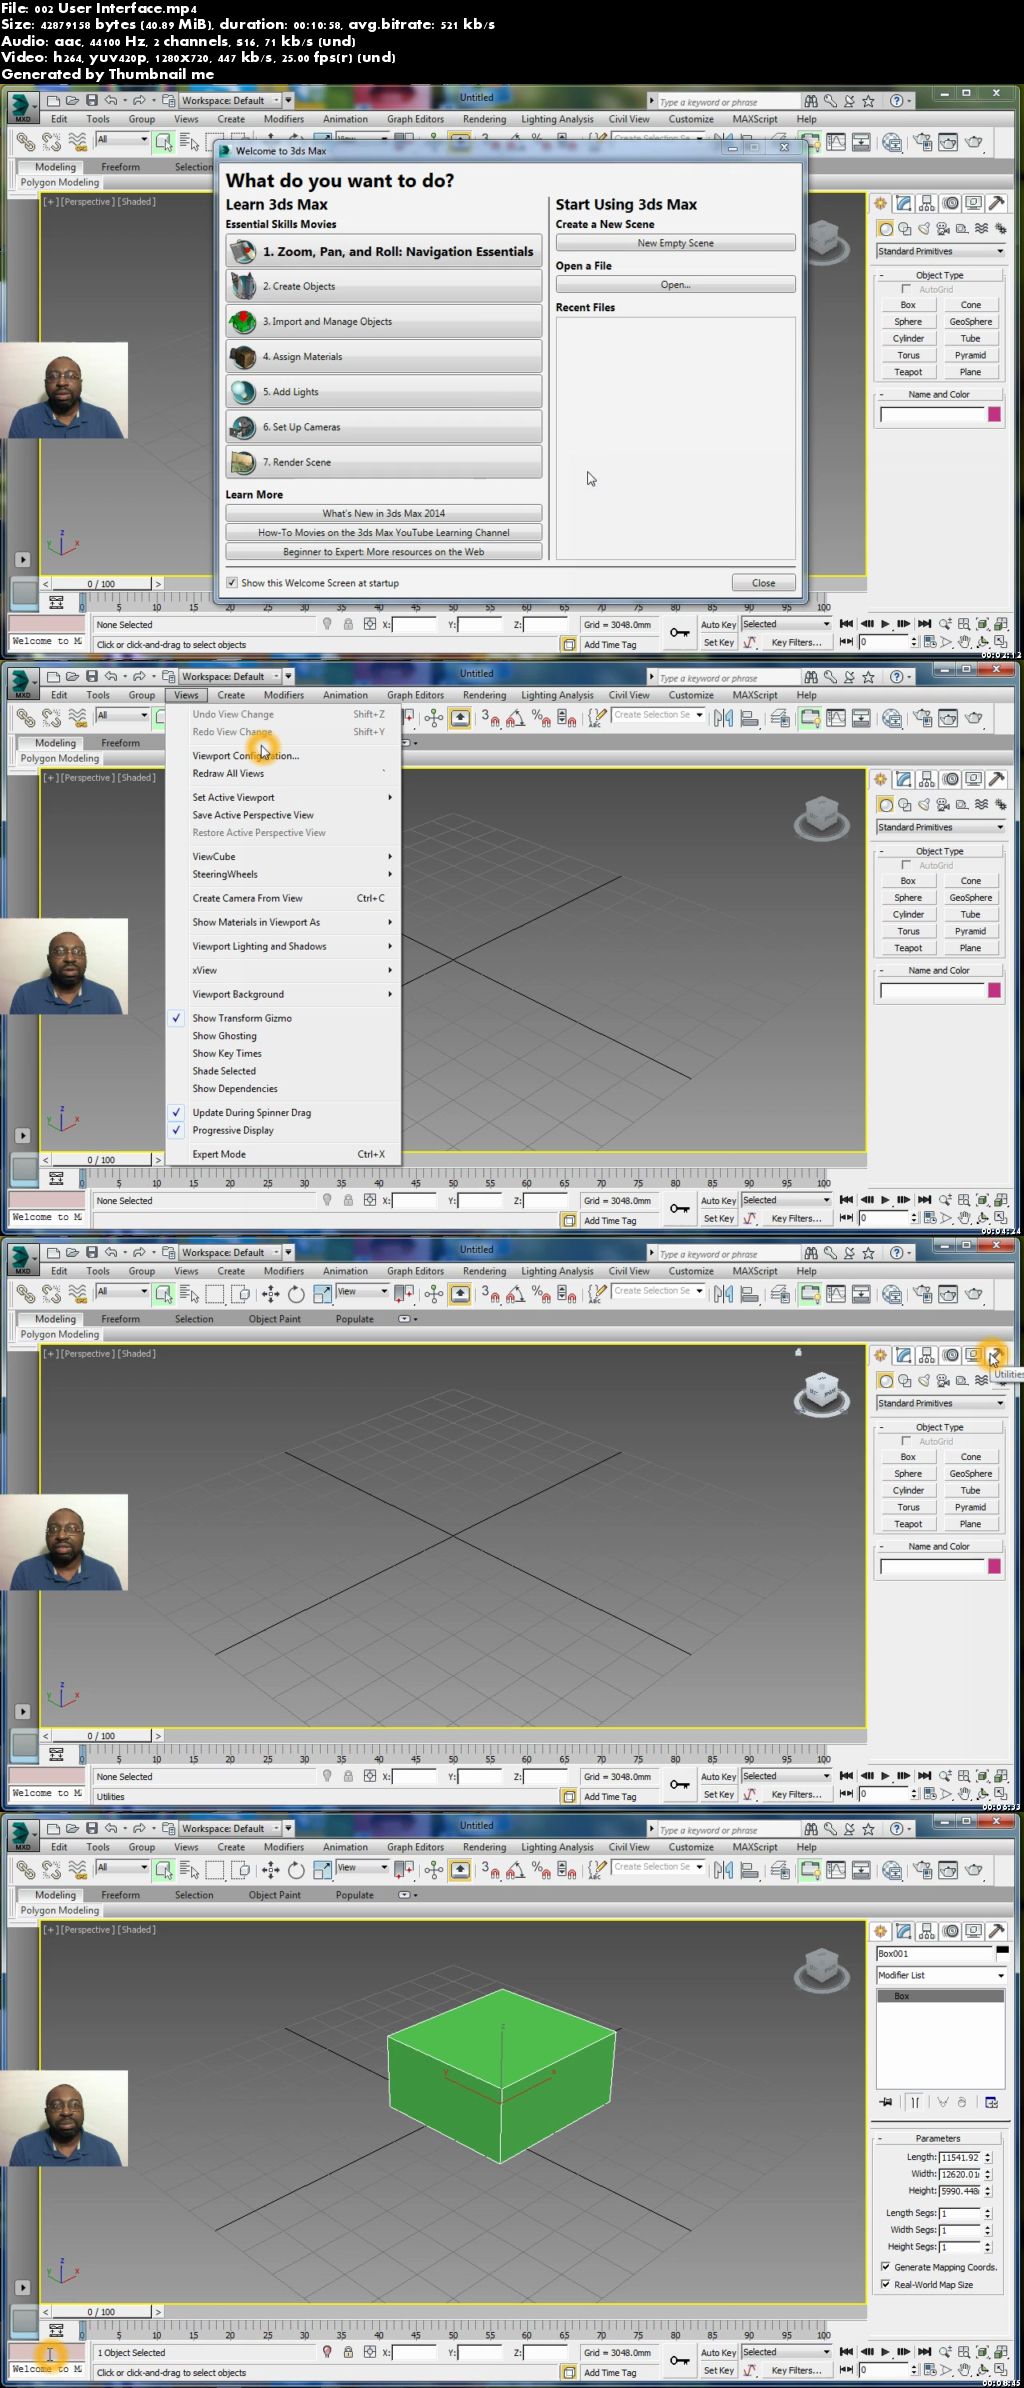Choose Save Active Perspective View menu item
The height and width of the screenshot is (2388, 1024).
[284, 816]
